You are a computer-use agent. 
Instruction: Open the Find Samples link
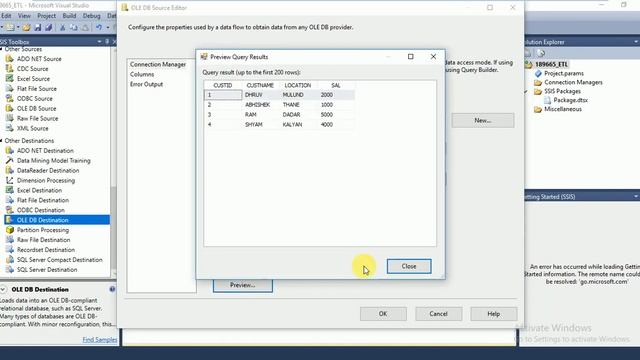[x=100, y=340]
